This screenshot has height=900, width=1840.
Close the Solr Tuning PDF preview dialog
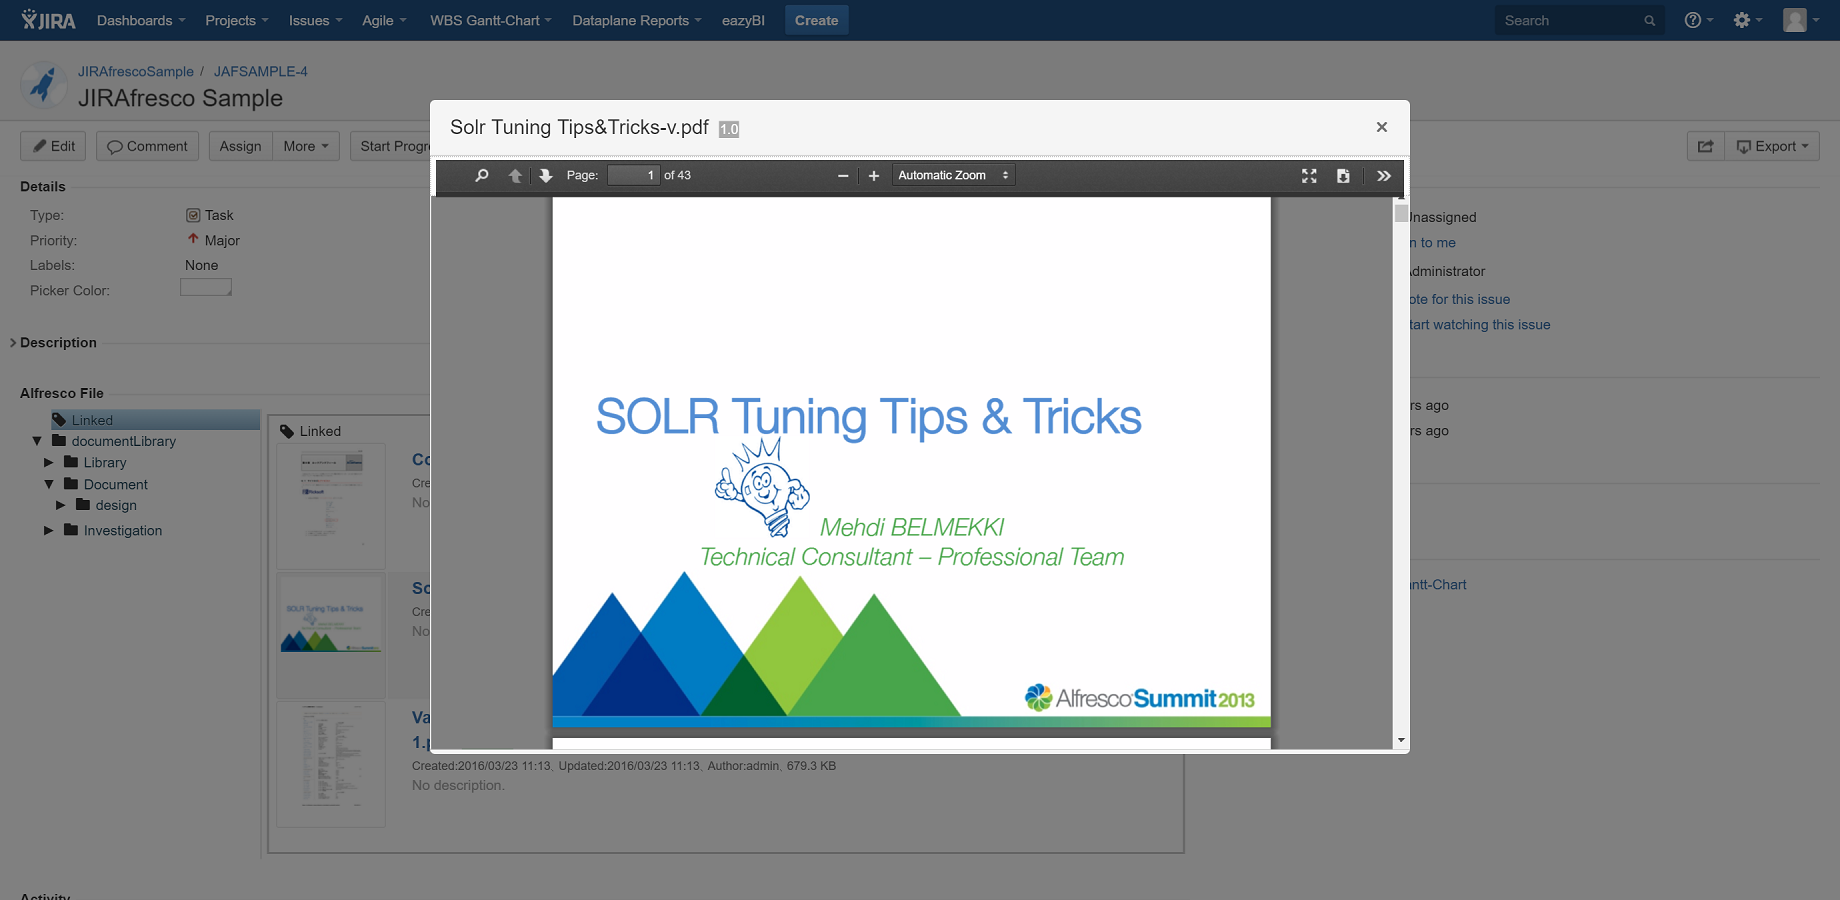(1382, 127)
